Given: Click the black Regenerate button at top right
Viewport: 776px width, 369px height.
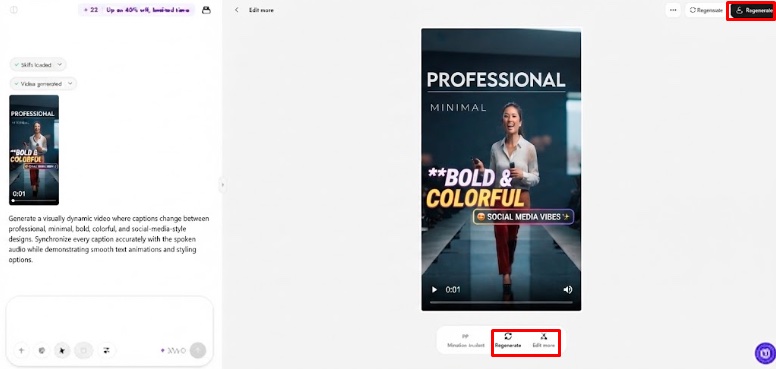Looking at the screenshot, I should [753, 10].
